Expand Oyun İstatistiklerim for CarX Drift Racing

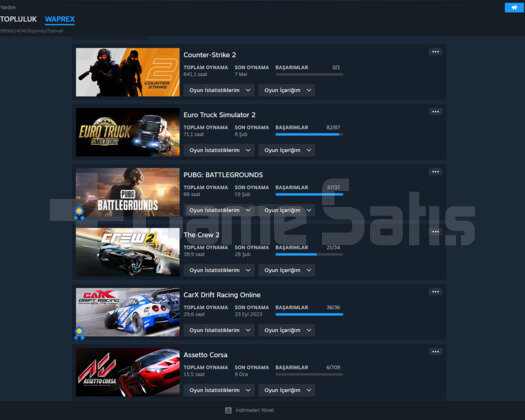pos(219,330)
